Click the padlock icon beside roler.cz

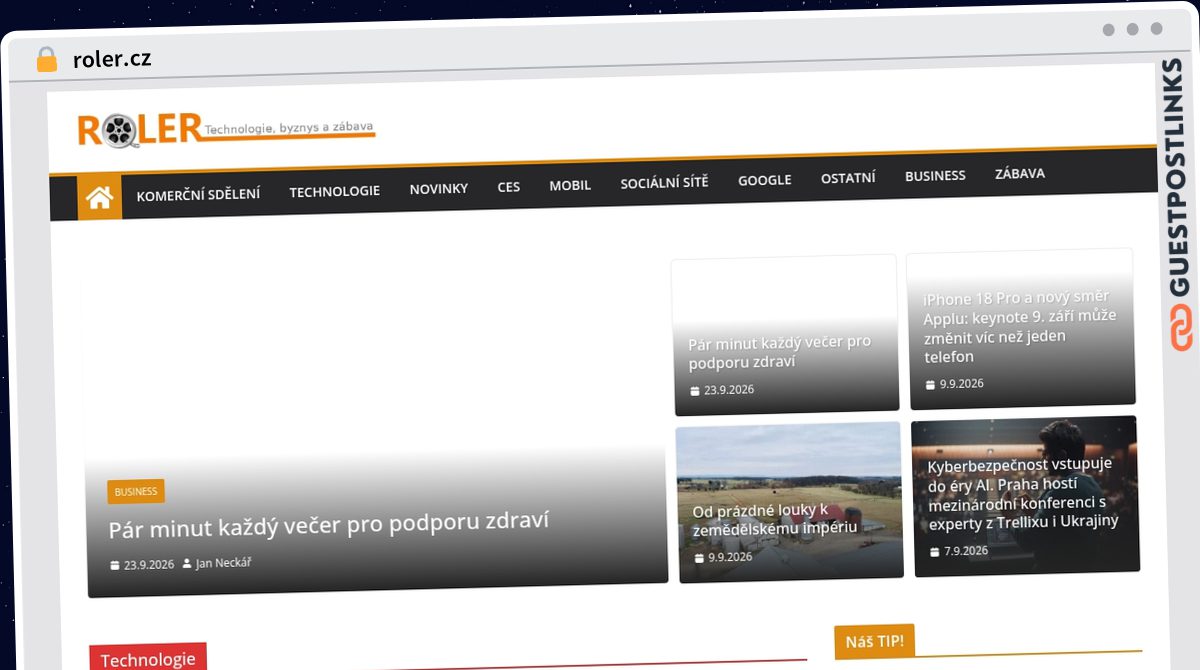click(x=46, y=60)
